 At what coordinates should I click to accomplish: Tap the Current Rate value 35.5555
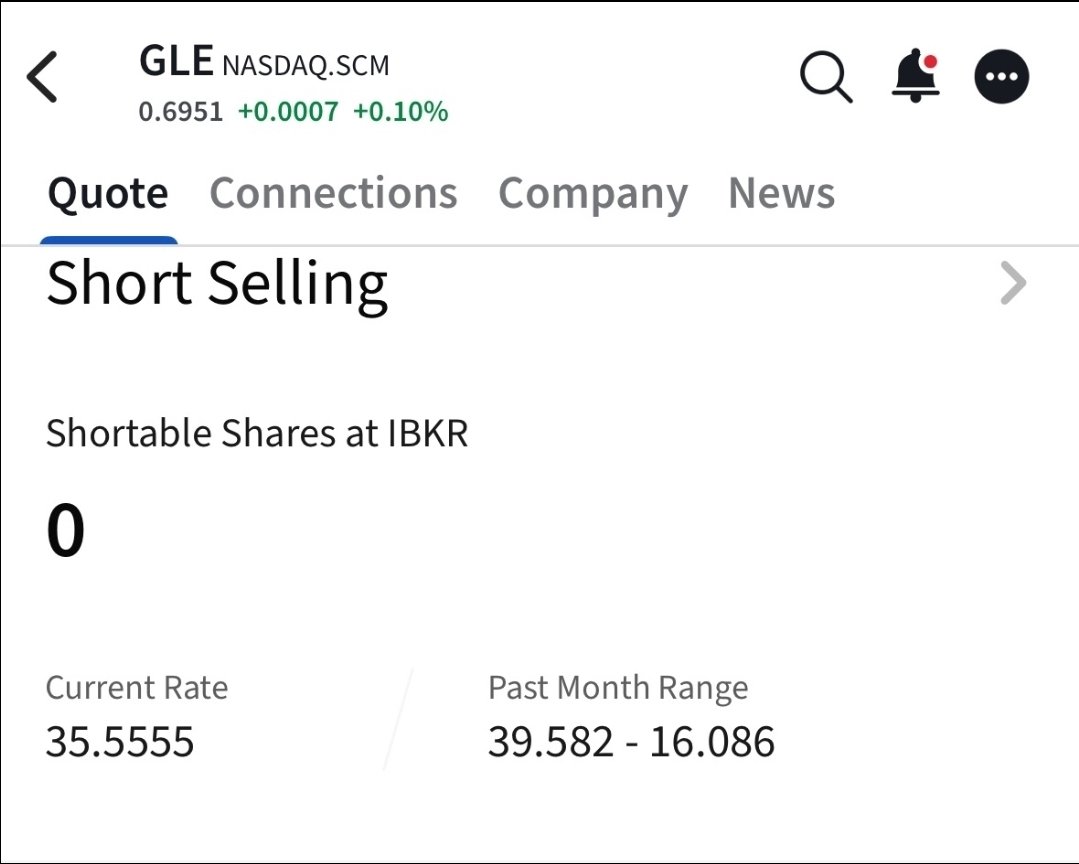[120, 742]
